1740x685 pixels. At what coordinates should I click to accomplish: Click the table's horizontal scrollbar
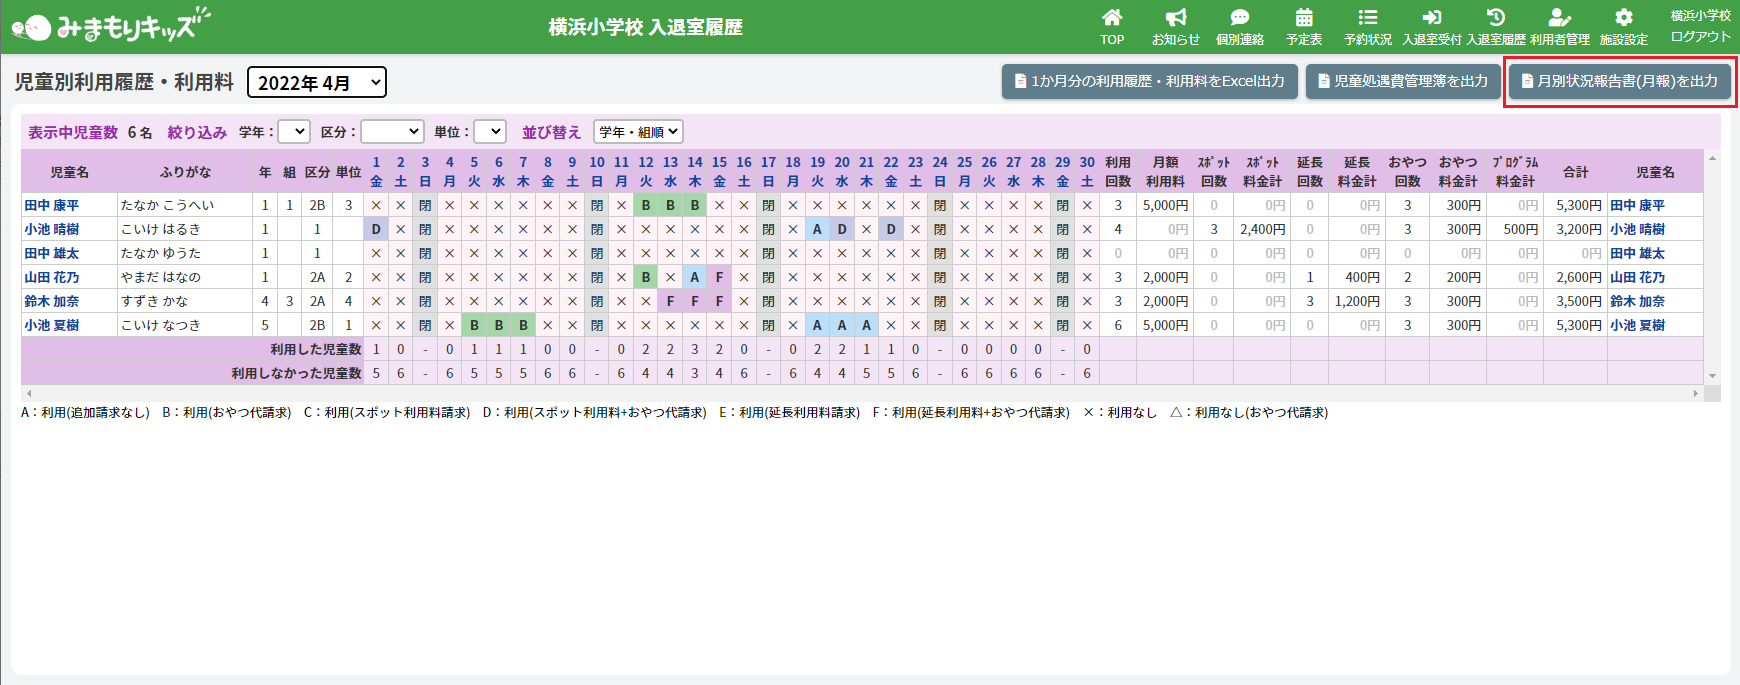tap(860, 394)
